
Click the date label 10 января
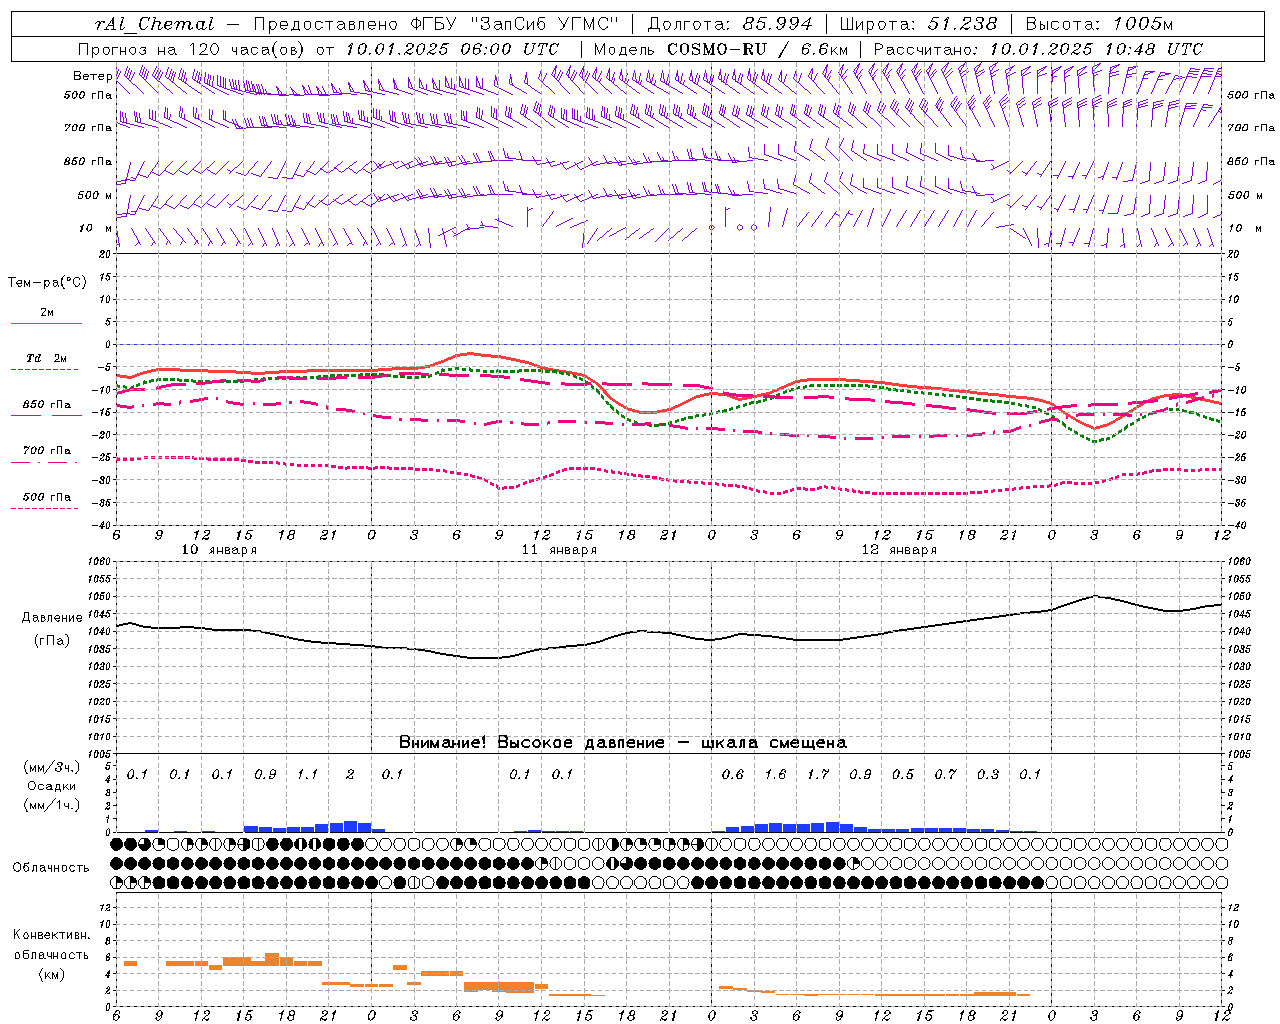click(219, 550)
